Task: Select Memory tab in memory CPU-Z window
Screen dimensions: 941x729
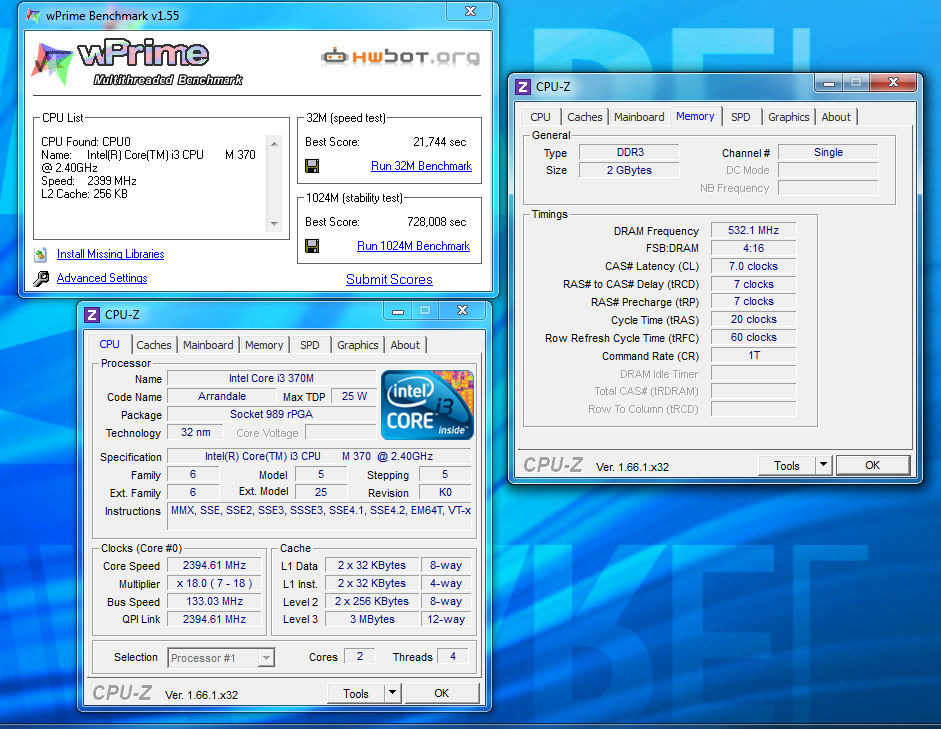Action: (695, 116)
